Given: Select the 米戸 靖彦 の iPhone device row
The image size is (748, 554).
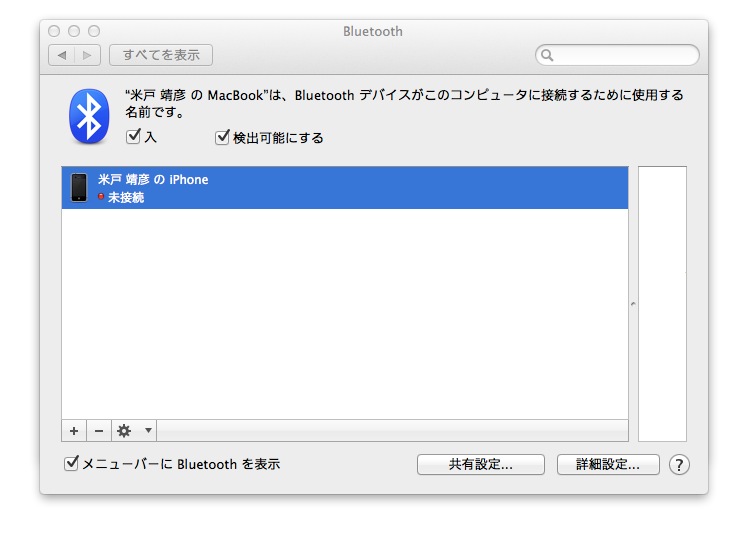Looking at the screenshot, I should pos(345,188).
